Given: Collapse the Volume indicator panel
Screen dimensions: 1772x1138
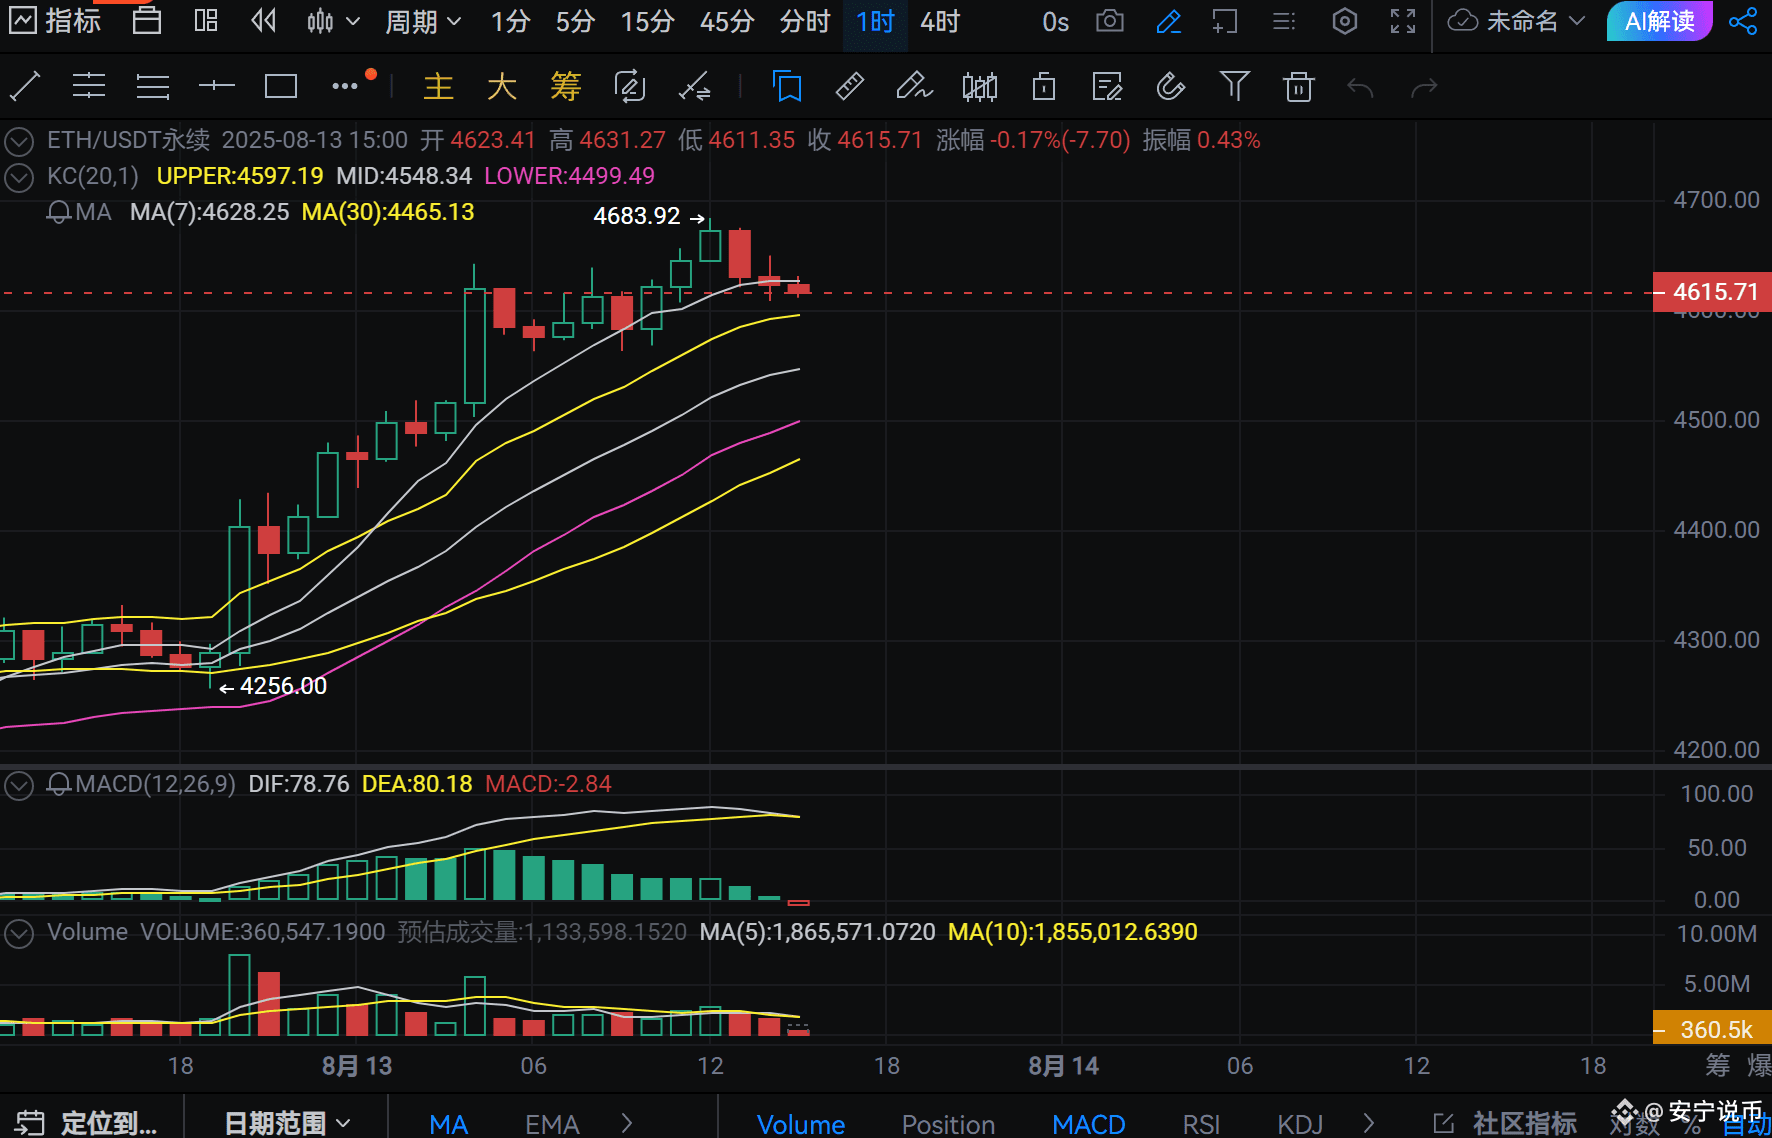Looking at the screenshot, I should tap(19, 933).
